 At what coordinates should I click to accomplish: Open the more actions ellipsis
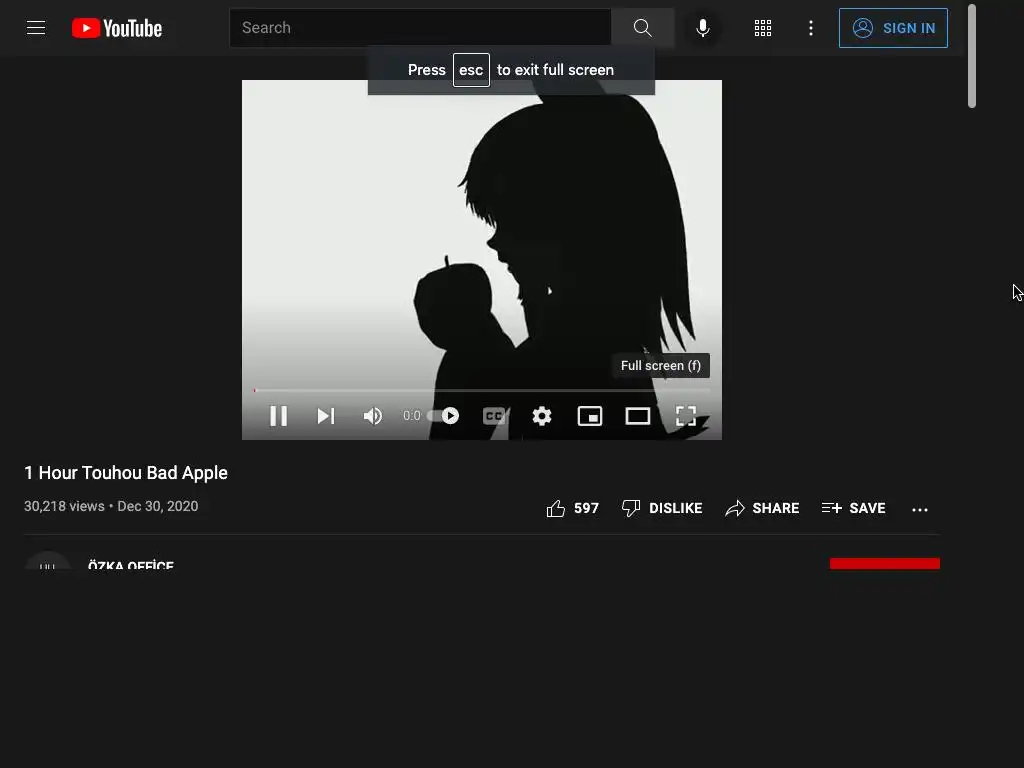[x=920, y=509]
